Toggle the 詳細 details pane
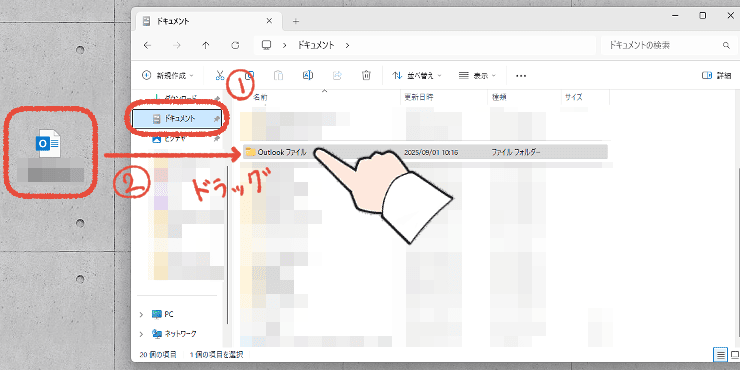The width and height of the screenshot is (740, 370). (716, 75)
